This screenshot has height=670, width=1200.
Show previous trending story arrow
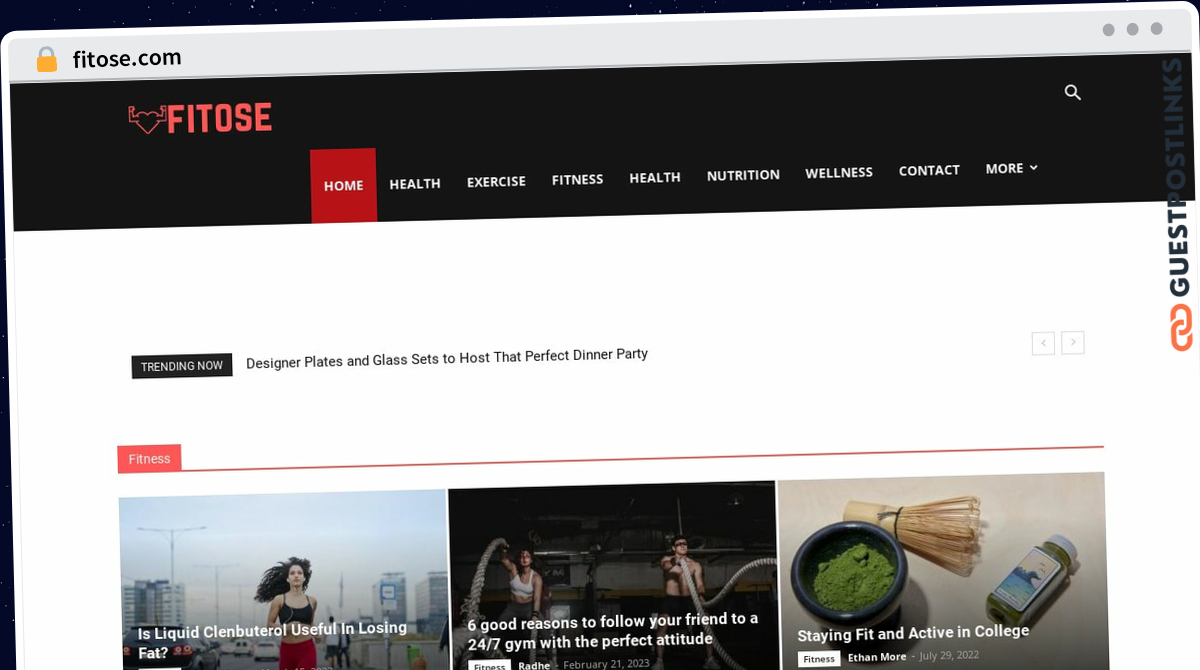coord(1043,343)
